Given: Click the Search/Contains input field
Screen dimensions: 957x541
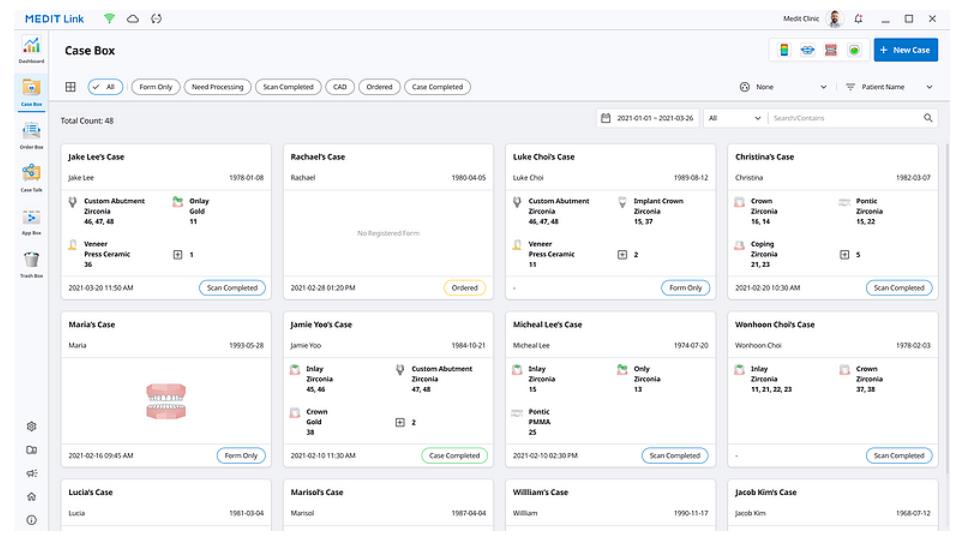Looking at the screenshot, I should tap(845, 118).
